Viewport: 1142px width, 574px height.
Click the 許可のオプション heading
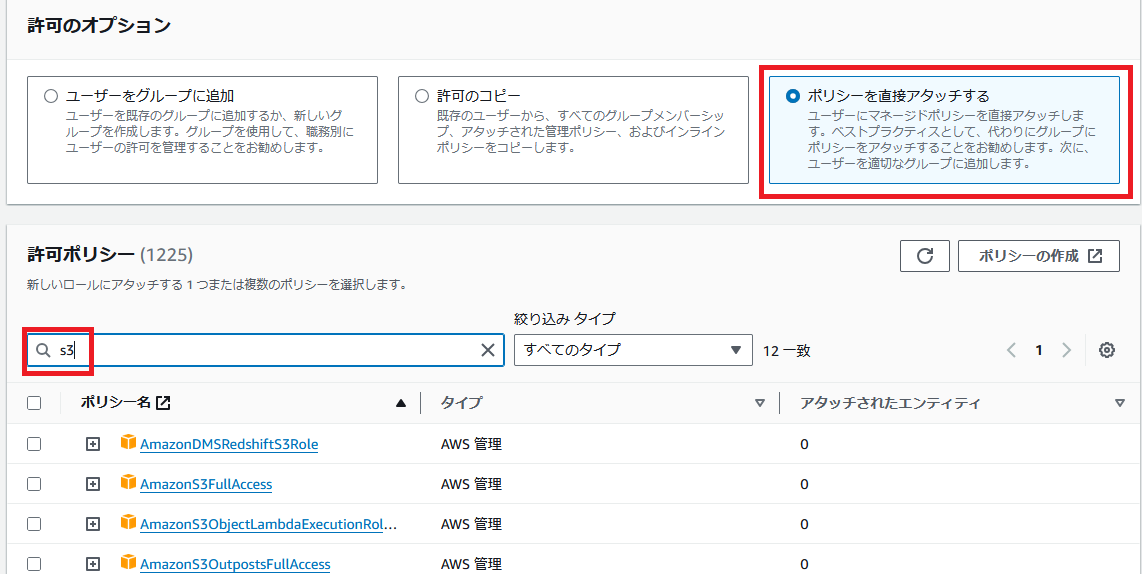pos(99,25)
